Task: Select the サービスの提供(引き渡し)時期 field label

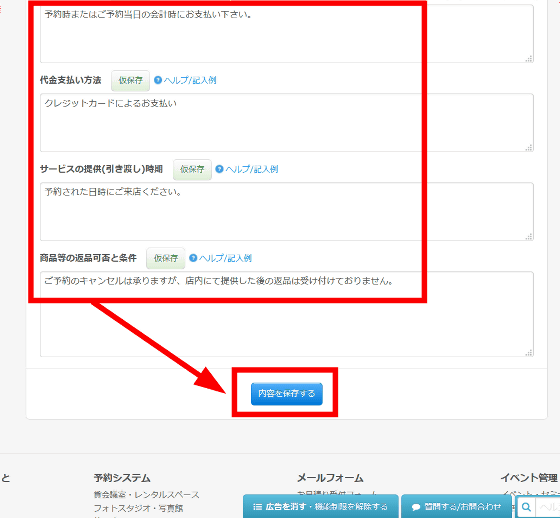Action: 101,169
